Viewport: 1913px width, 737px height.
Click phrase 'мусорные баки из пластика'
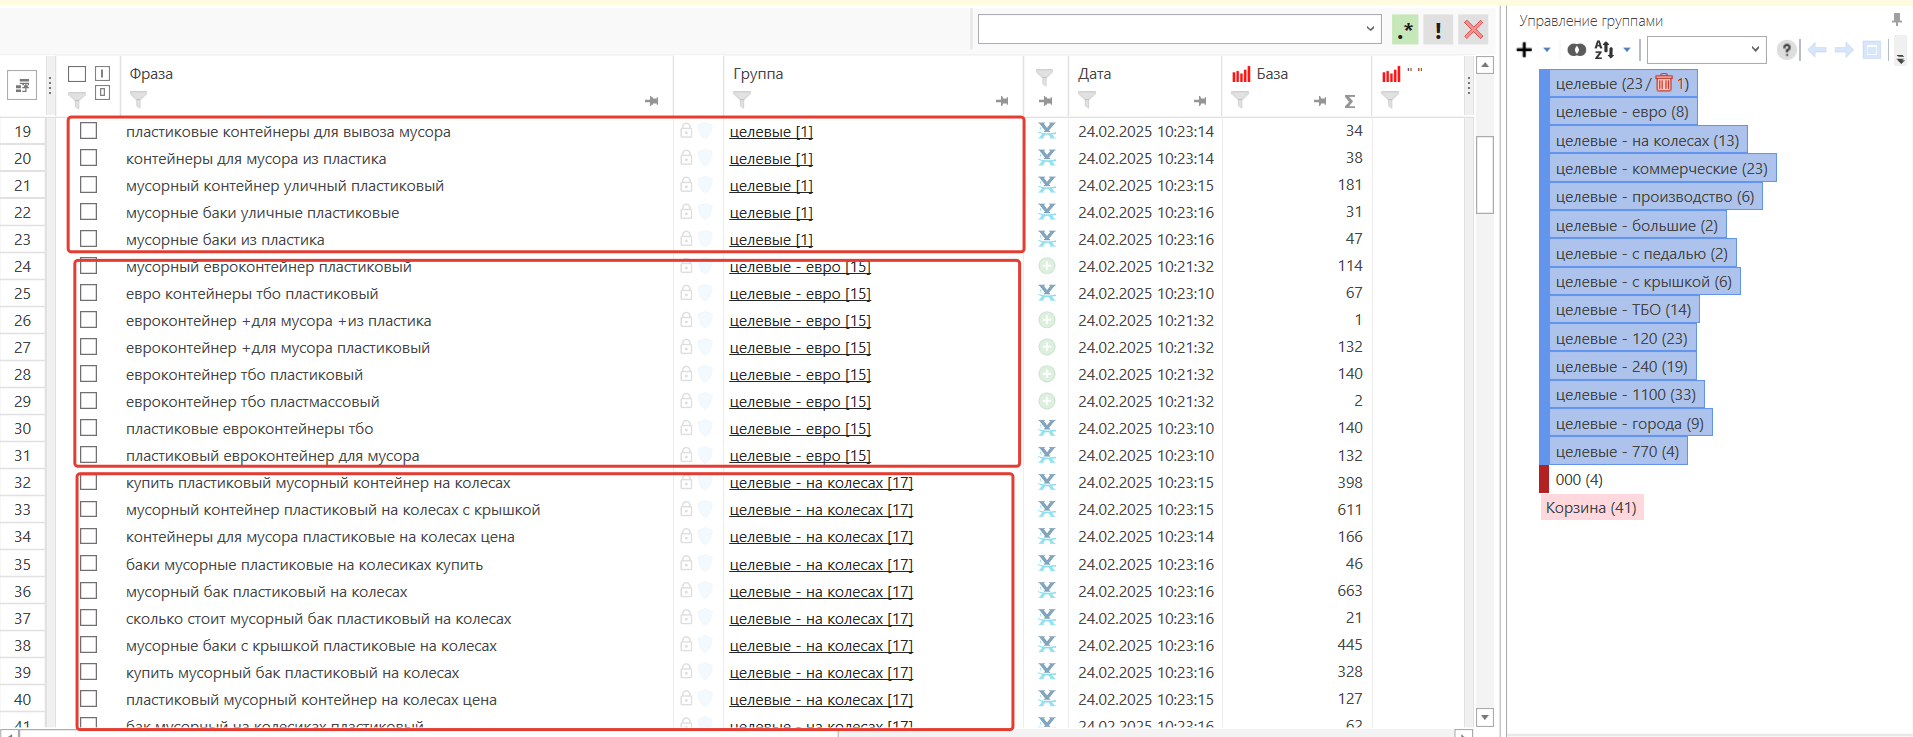coord(225,239)
